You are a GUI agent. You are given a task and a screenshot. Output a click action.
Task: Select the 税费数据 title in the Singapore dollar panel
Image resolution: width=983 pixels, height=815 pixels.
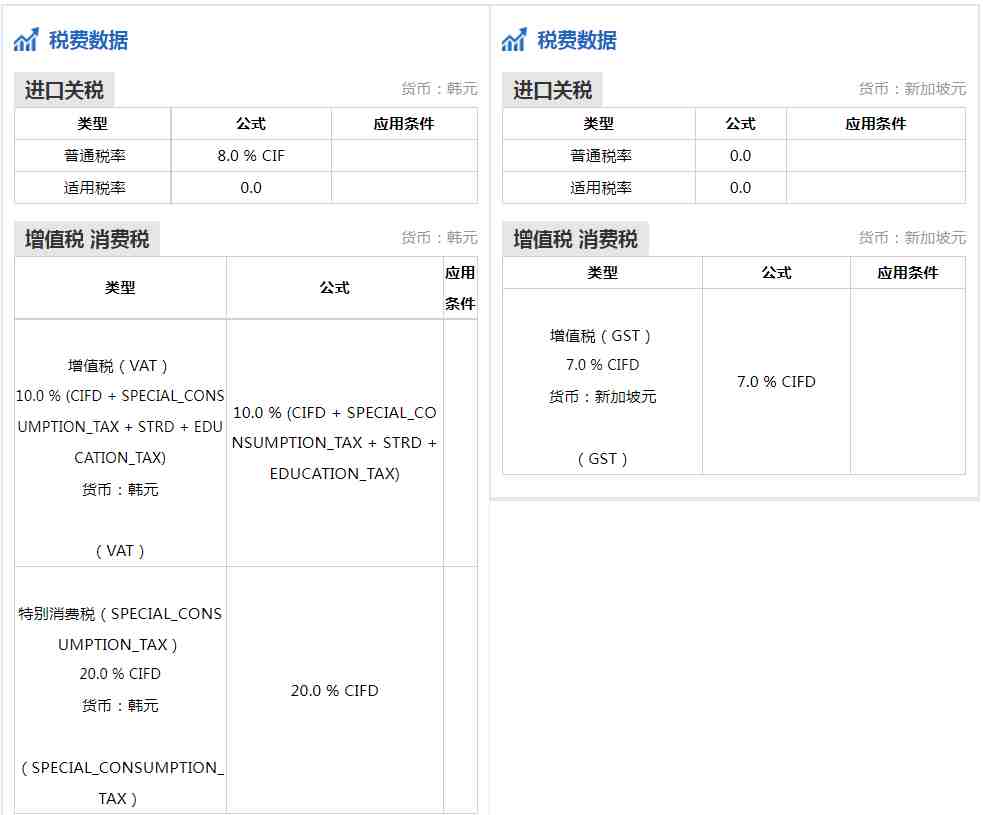click(x=577, y=40)
